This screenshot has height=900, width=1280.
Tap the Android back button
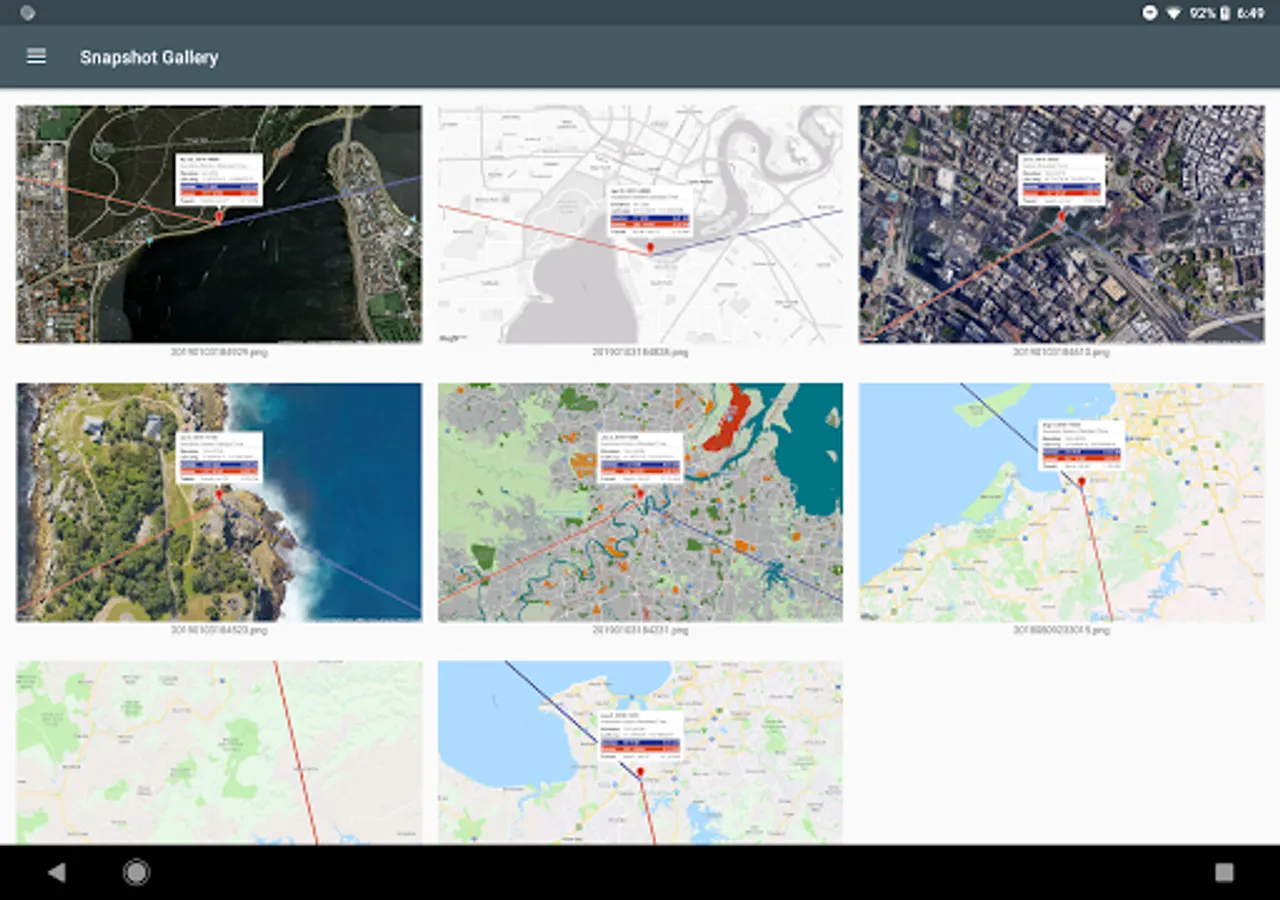click(x=56, y=873)
